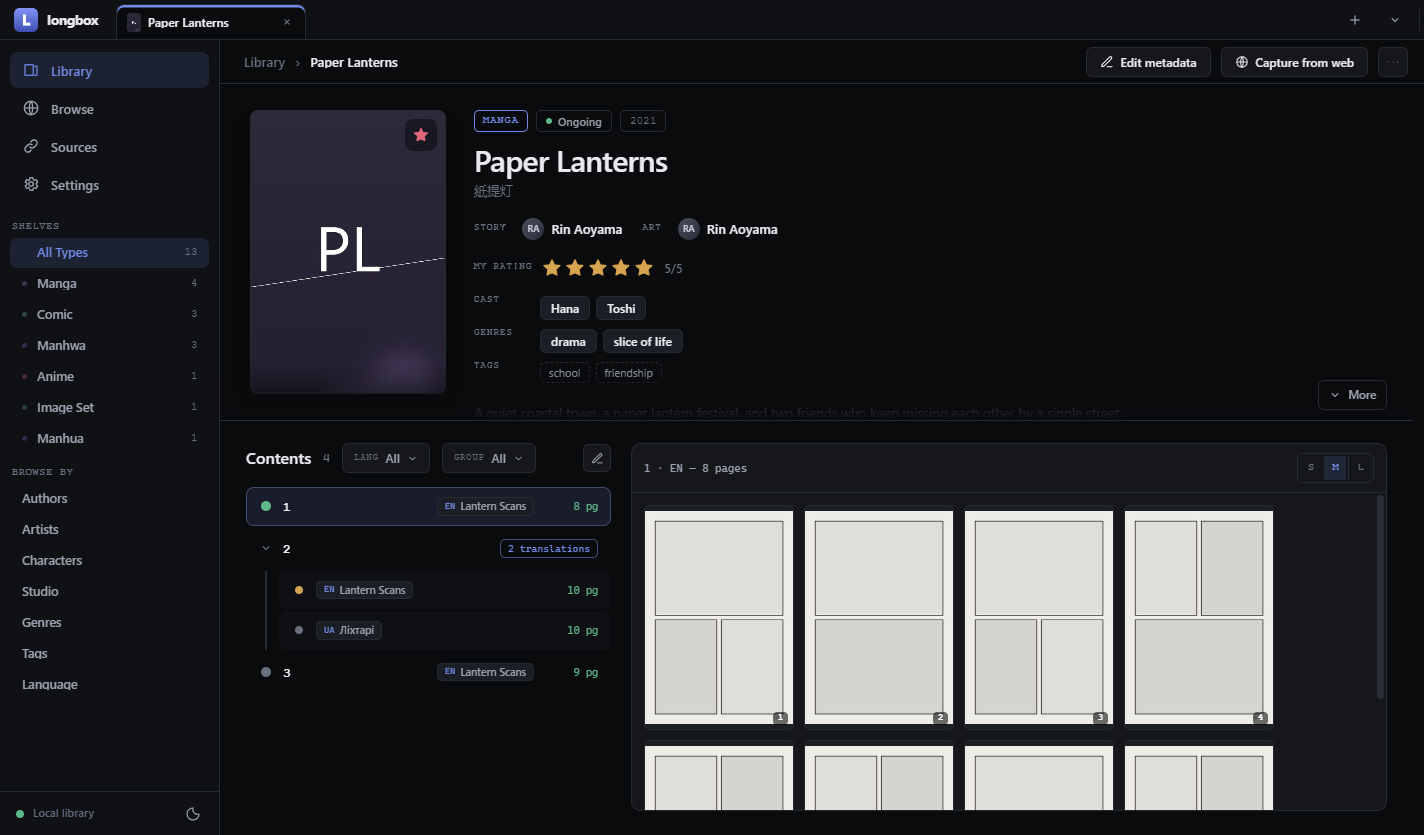Select the Image Set shelf
The height and width of the screenshot is (835, 1424).
tap(109, 408)
